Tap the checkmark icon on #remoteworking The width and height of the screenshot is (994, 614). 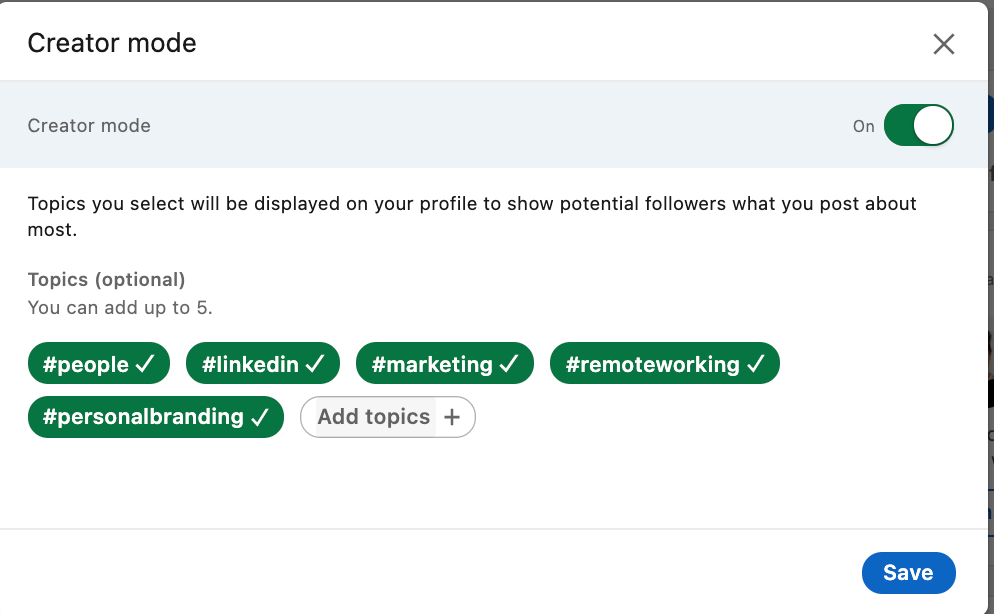755,366
